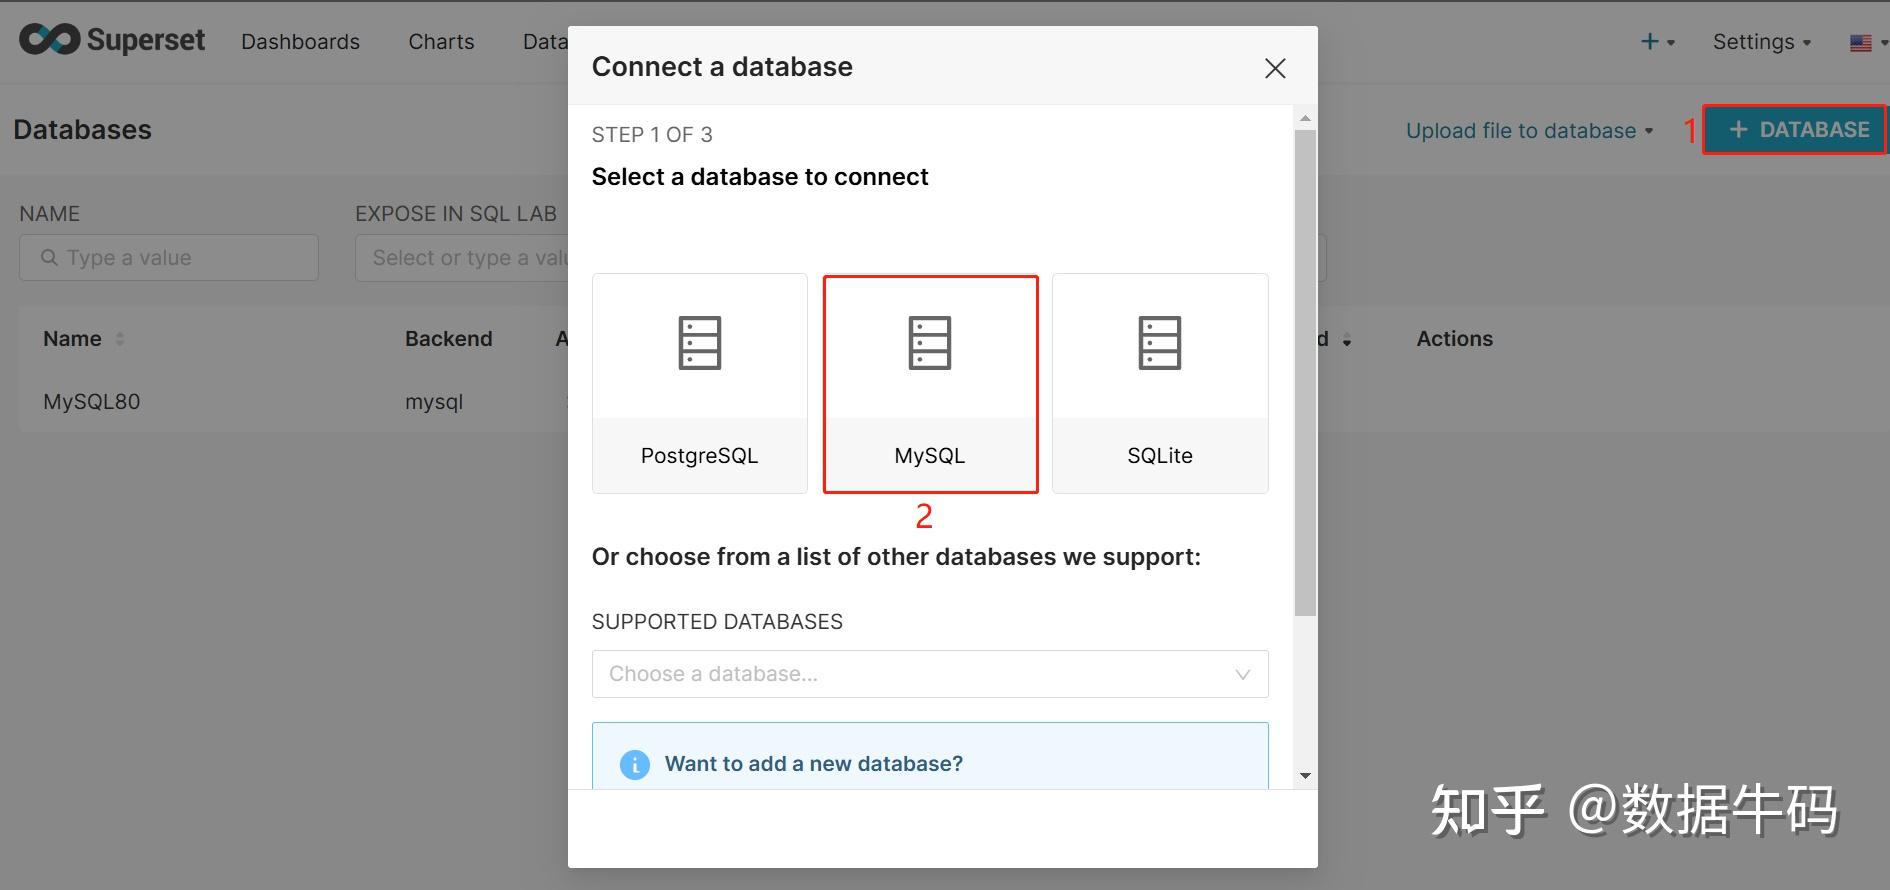Click the Name filter input field

(169, 258)
